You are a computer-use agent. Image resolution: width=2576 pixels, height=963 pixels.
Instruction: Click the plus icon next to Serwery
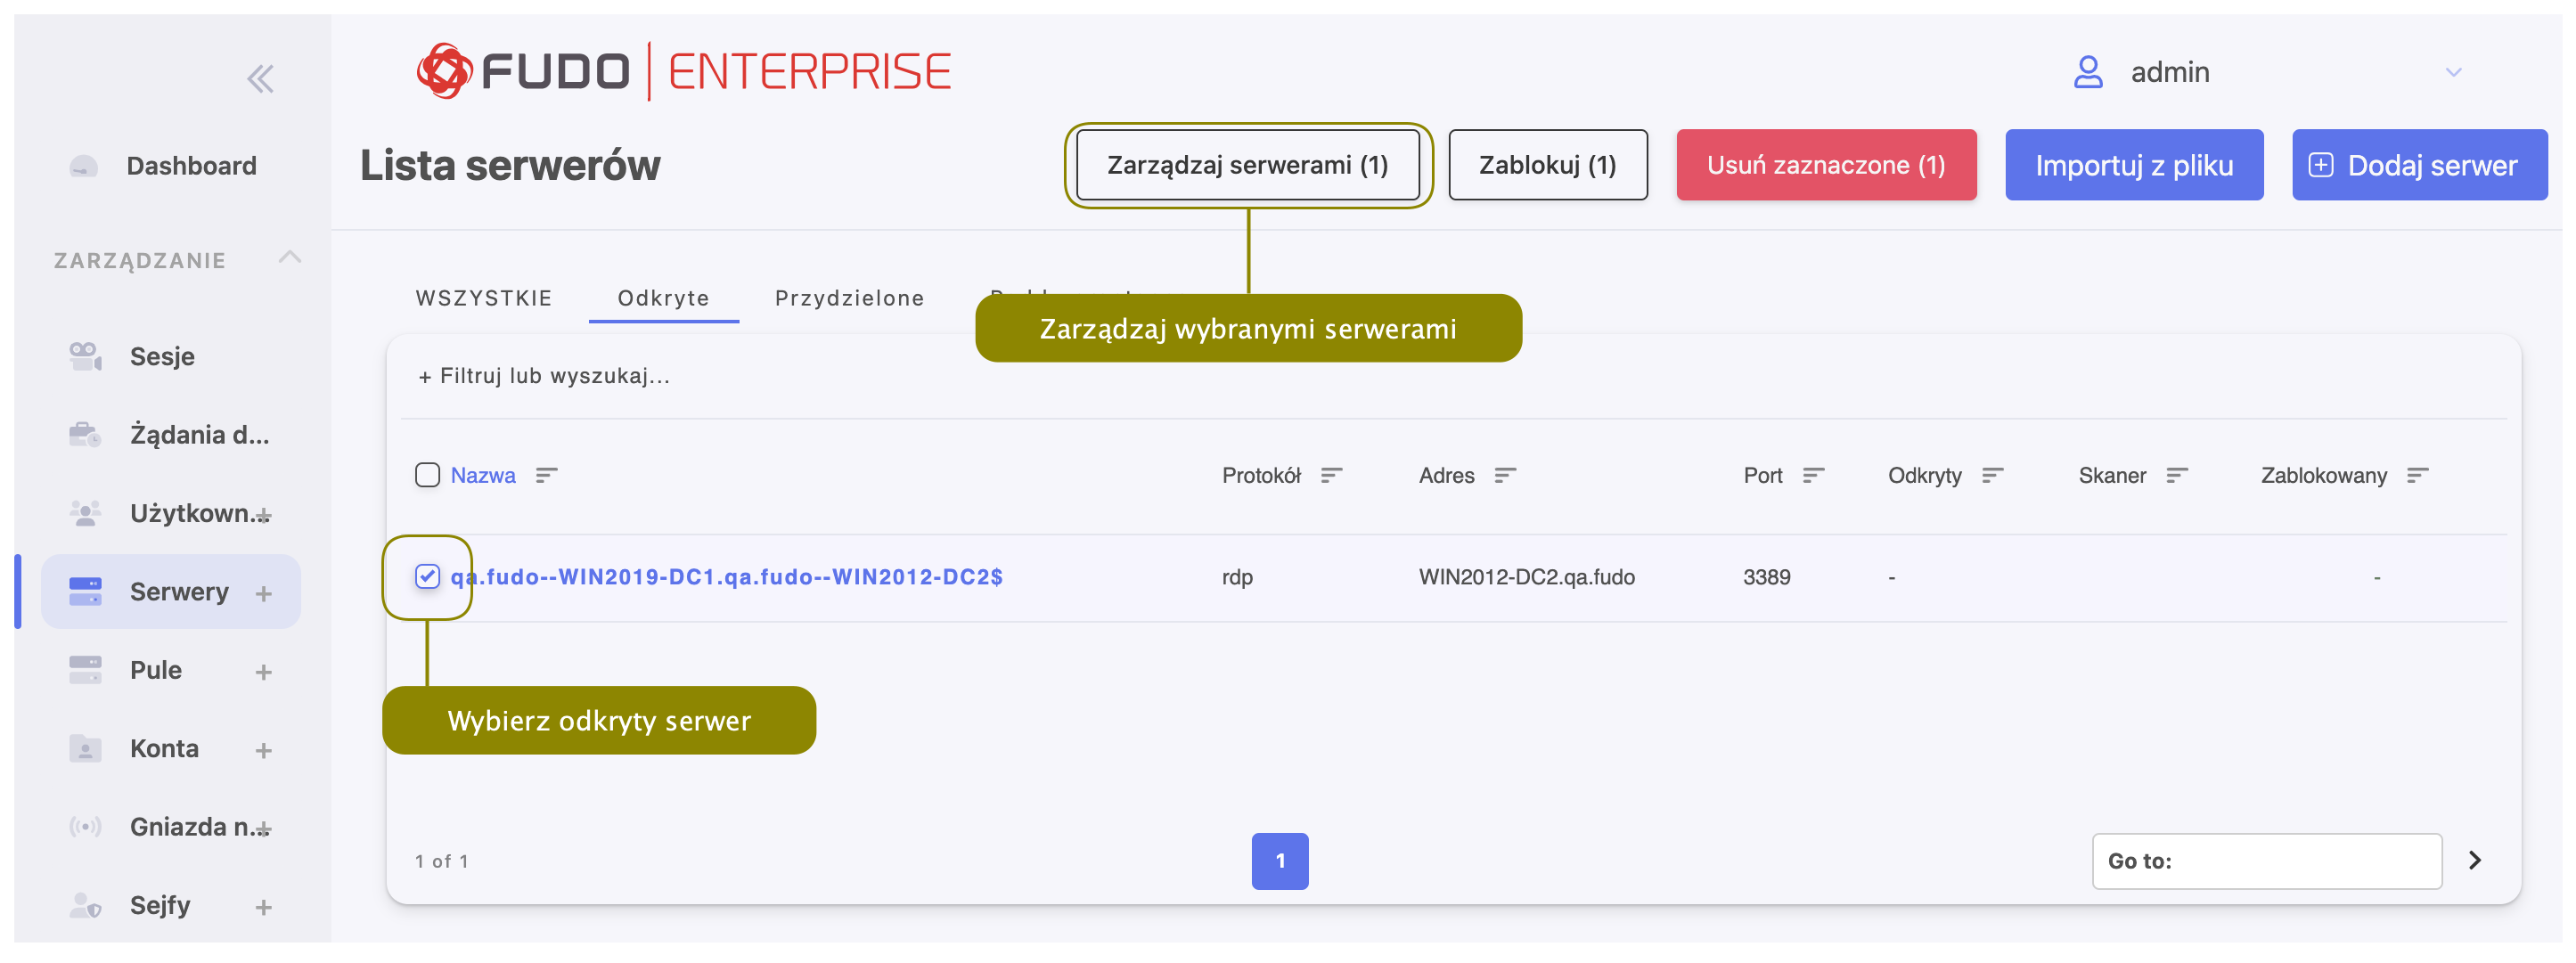[264, 593]
